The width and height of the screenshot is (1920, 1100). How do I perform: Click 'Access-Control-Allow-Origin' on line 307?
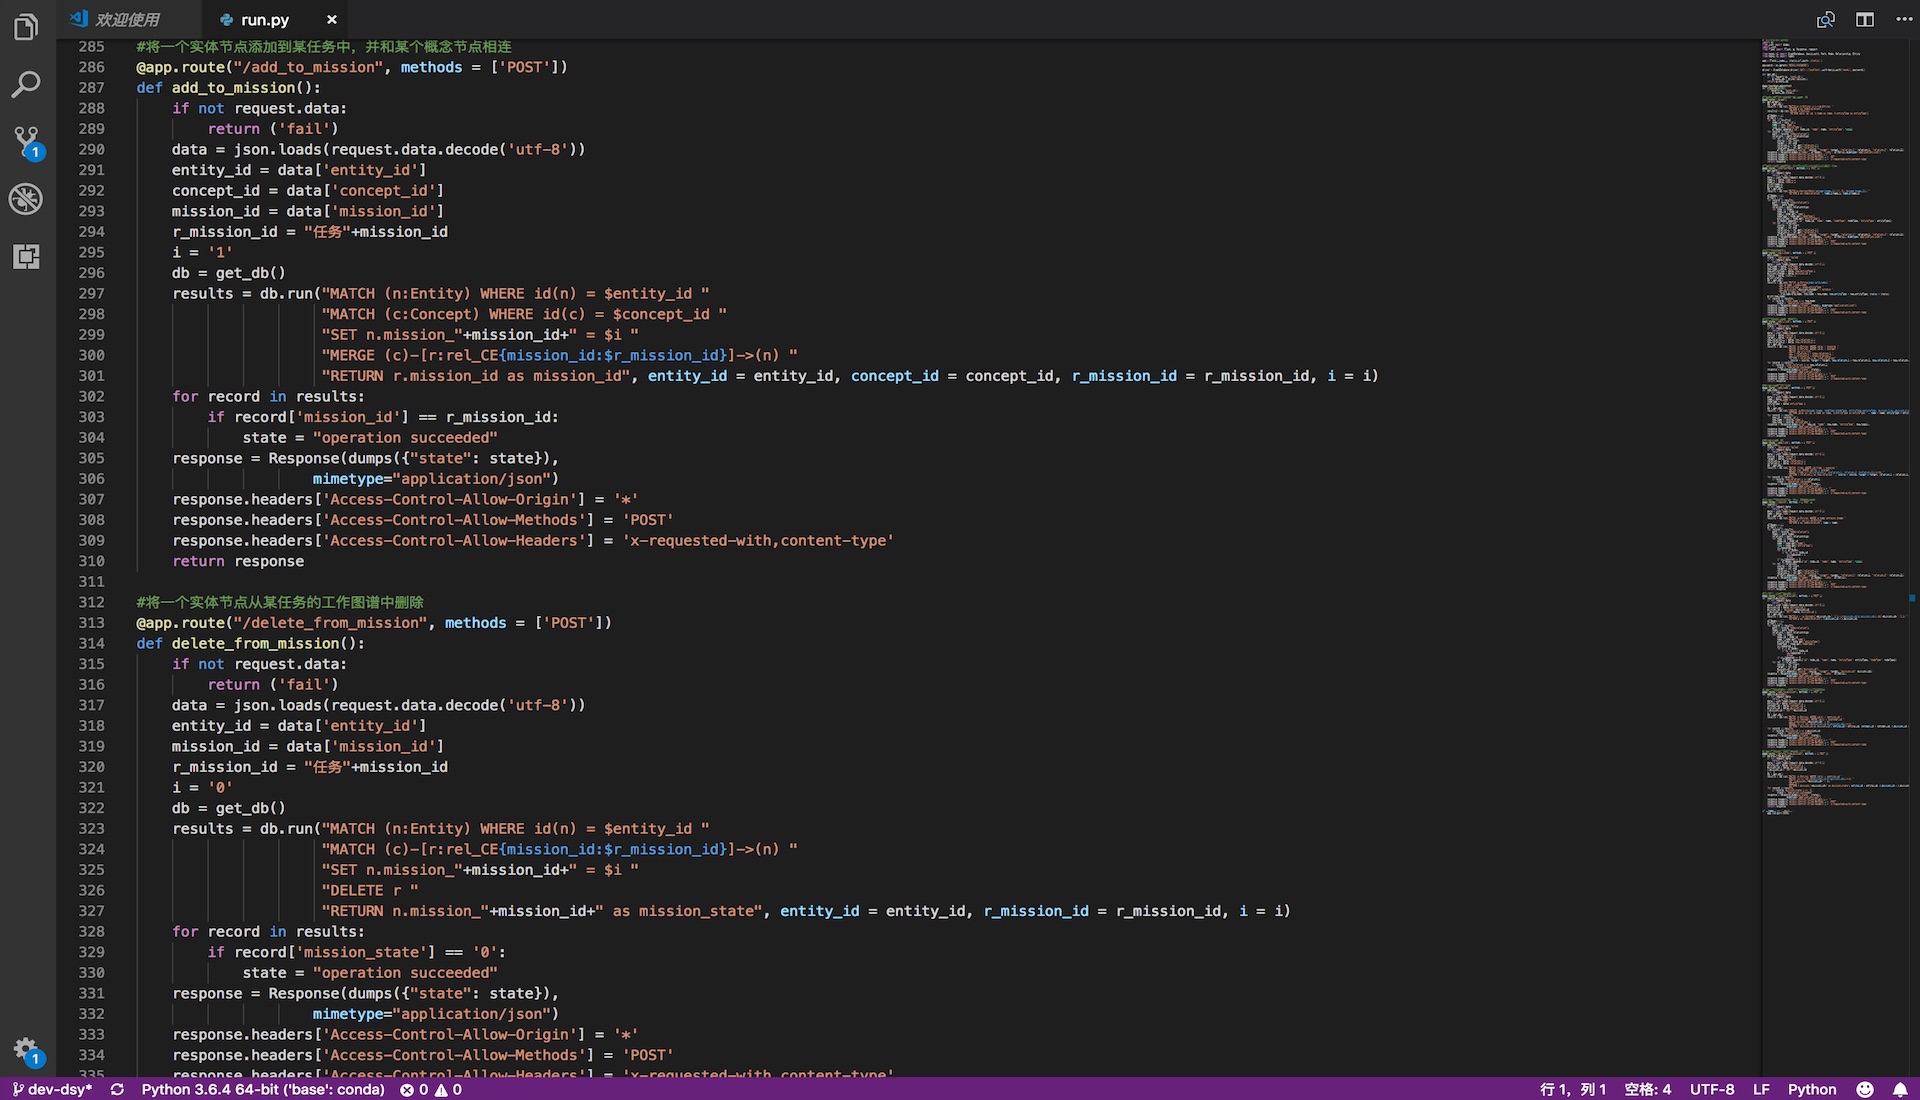click(453, 499)
